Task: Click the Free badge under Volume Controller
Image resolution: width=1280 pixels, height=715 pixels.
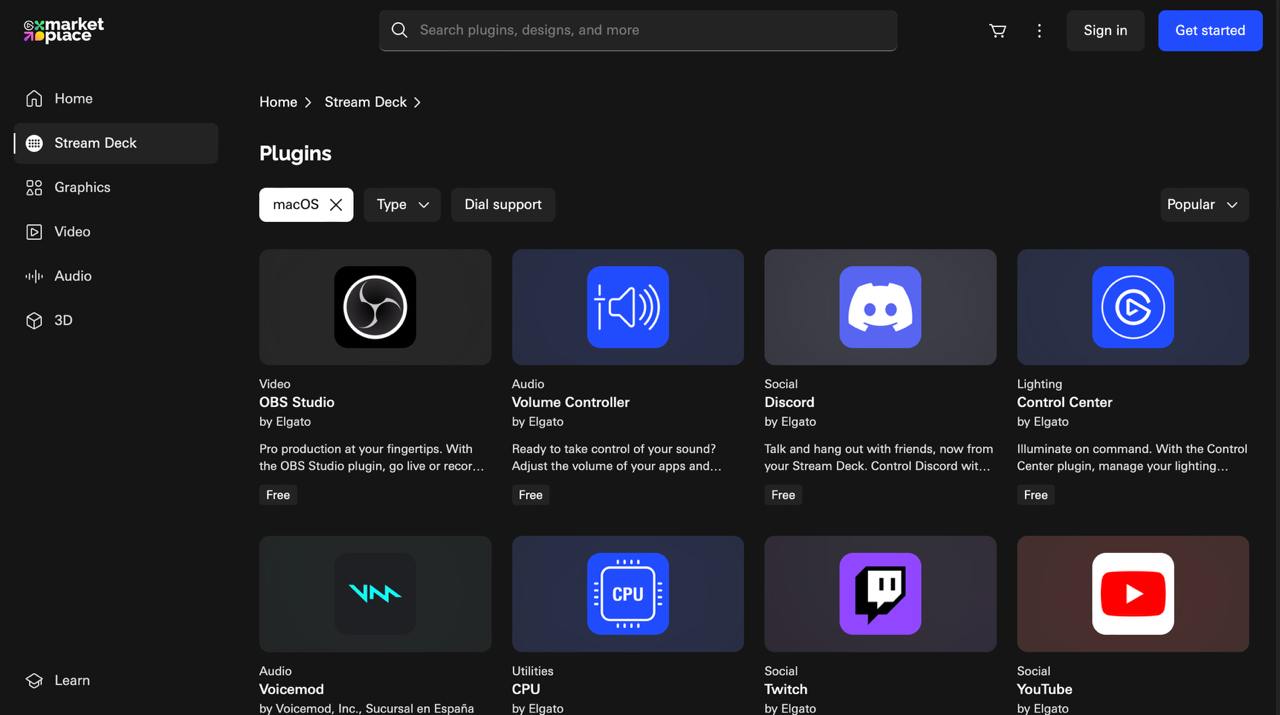Action: (x=531, y=495)
